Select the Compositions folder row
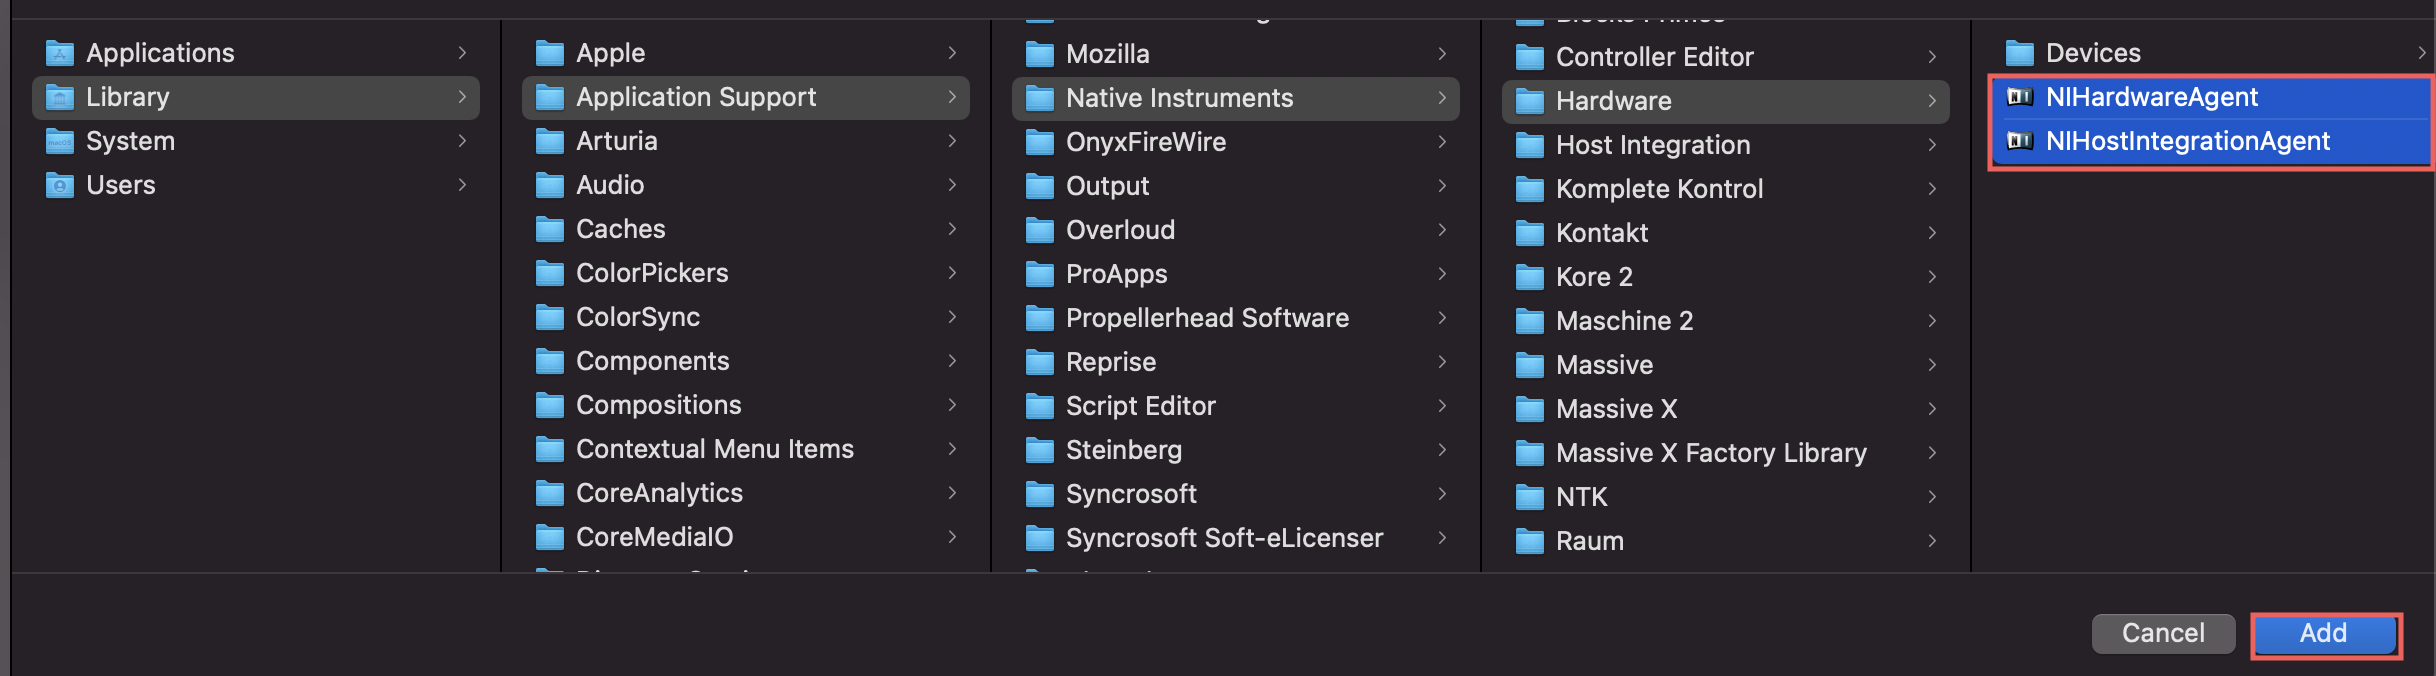Screen dimensions: 2436x676 point(746,405)
